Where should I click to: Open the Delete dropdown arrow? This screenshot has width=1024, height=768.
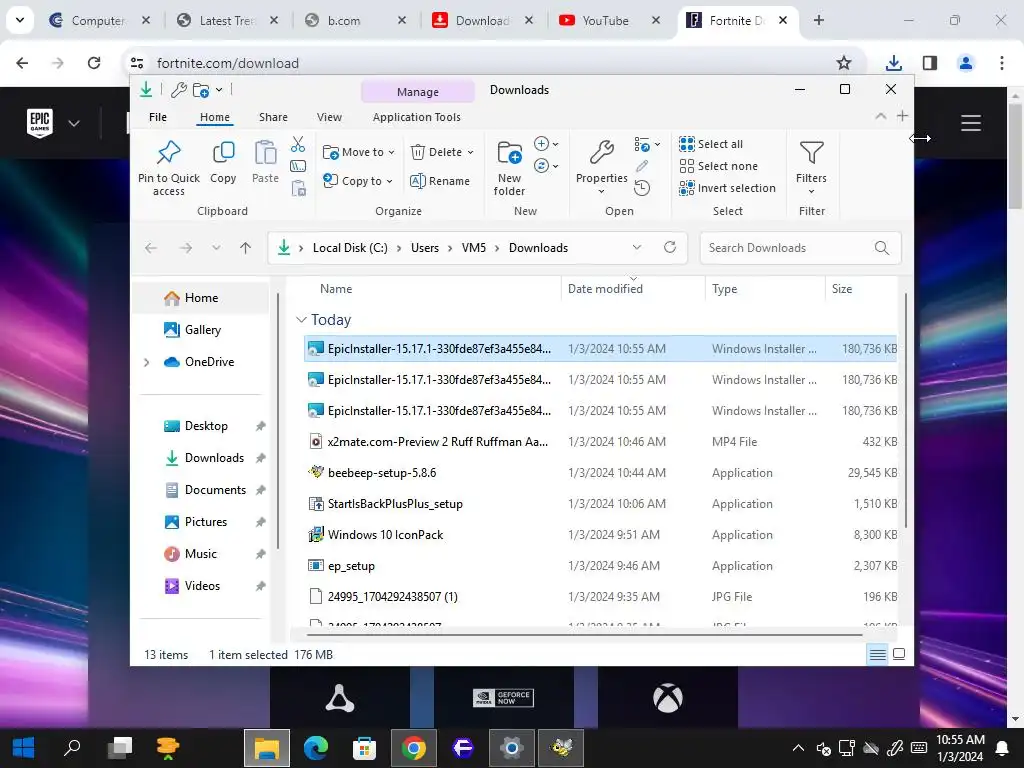(x=470, y=152)
